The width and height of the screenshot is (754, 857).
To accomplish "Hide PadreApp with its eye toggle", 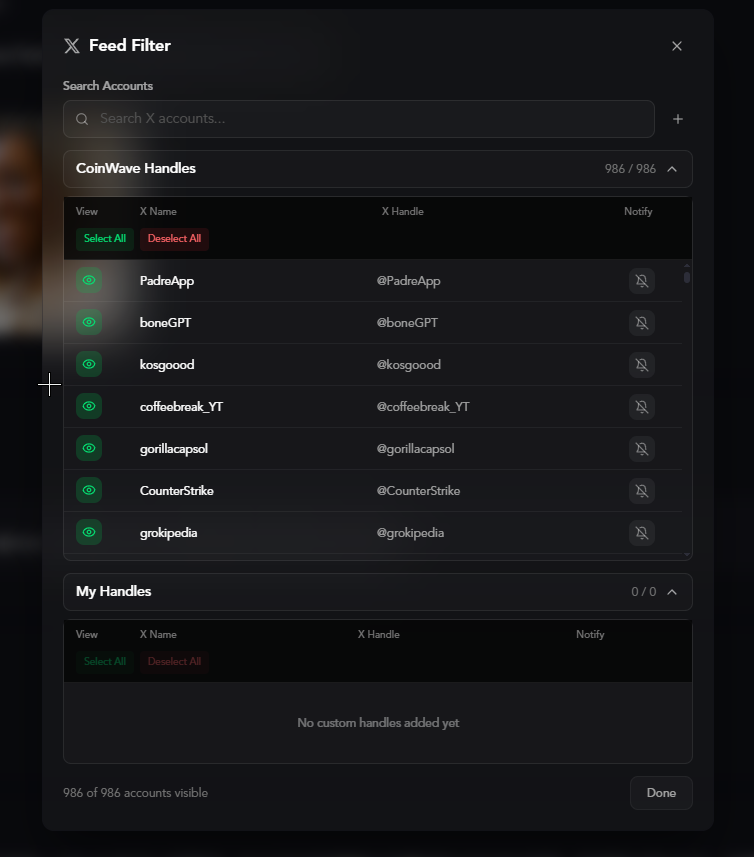I will pos(89,280).
